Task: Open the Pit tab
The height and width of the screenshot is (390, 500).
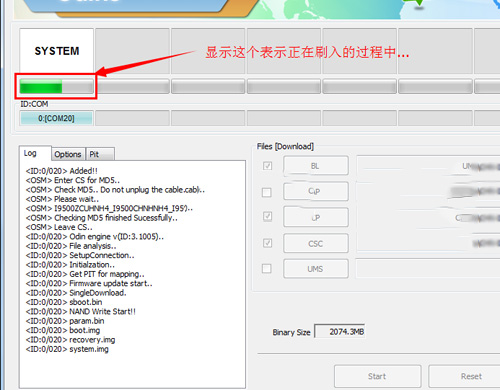Action: (x=100, y=154)
